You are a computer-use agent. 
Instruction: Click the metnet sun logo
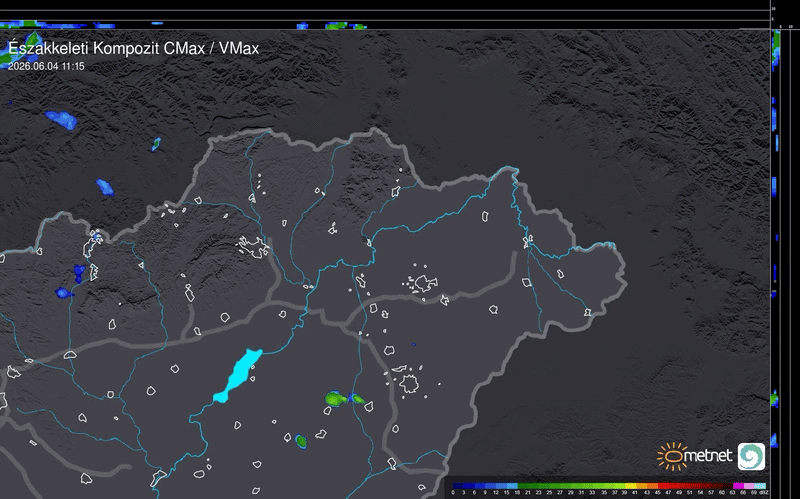point(671,456)
